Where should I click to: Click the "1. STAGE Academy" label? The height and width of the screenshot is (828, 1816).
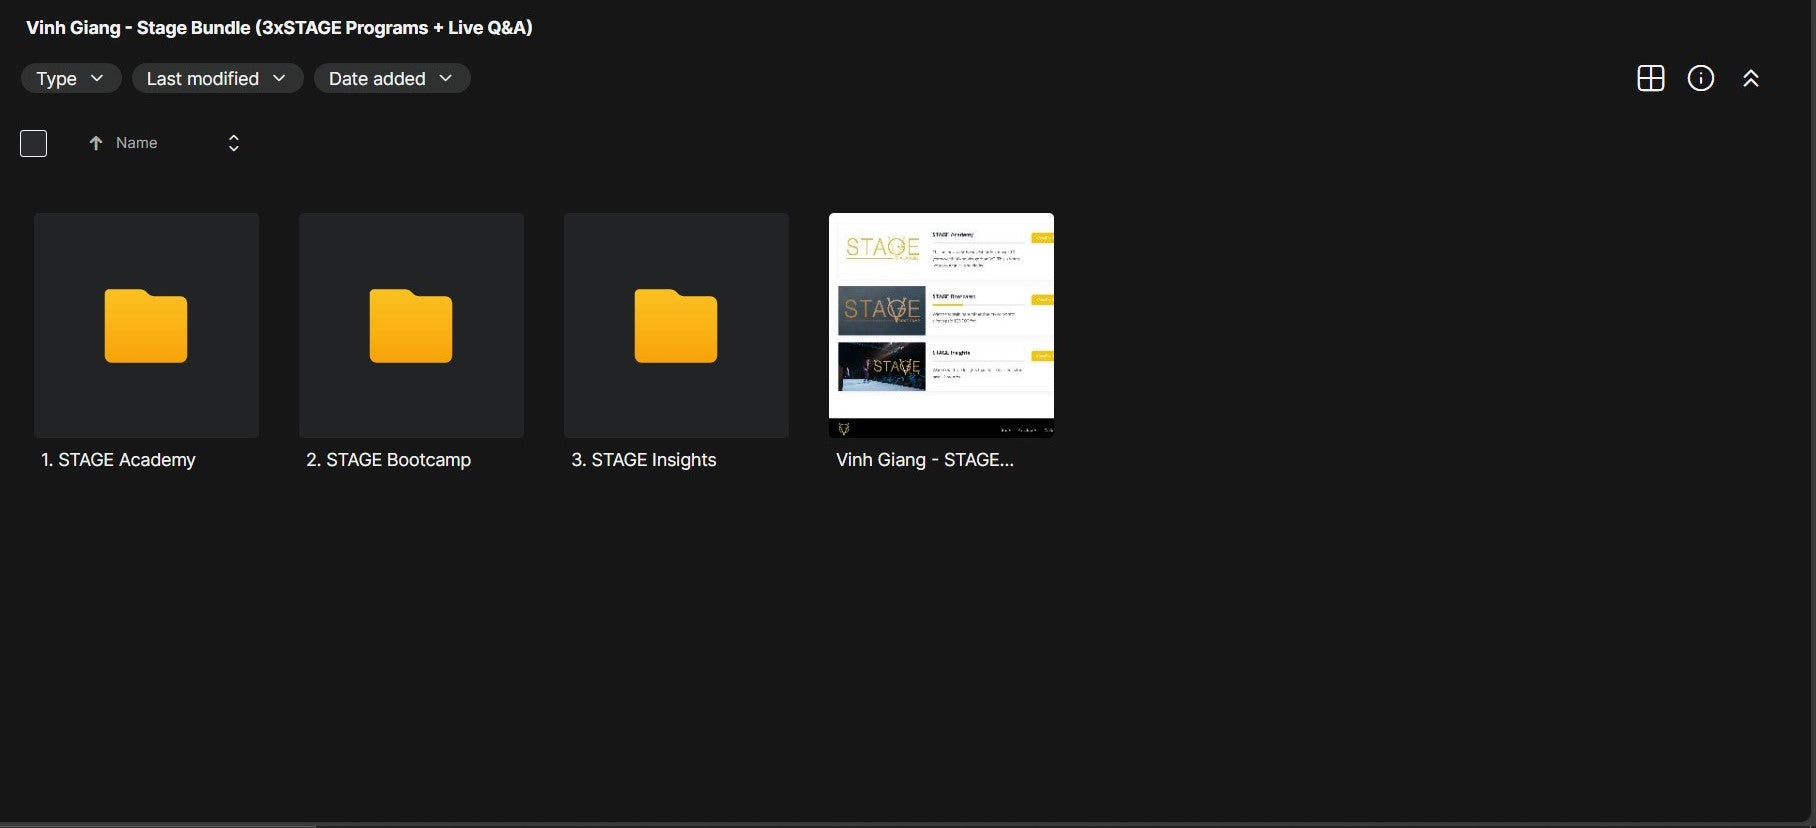pyautogui.click(x=118, y=460)
